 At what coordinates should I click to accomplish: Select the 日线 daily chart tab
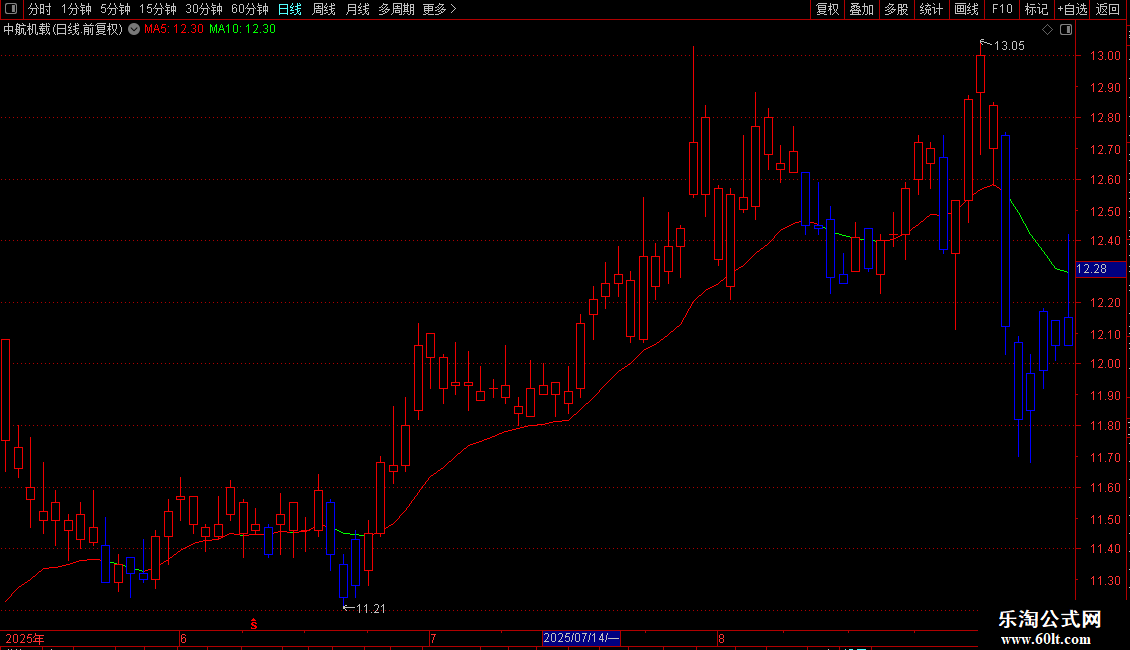290,9
